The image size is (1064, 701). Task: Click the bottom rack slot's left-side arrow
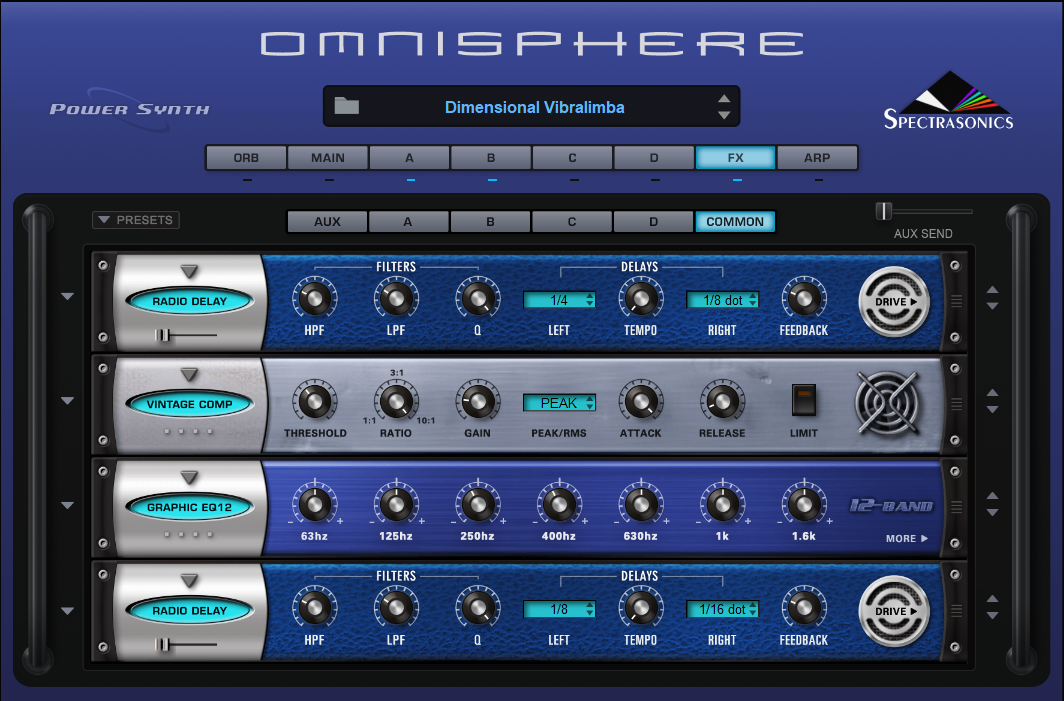point(67,611)
